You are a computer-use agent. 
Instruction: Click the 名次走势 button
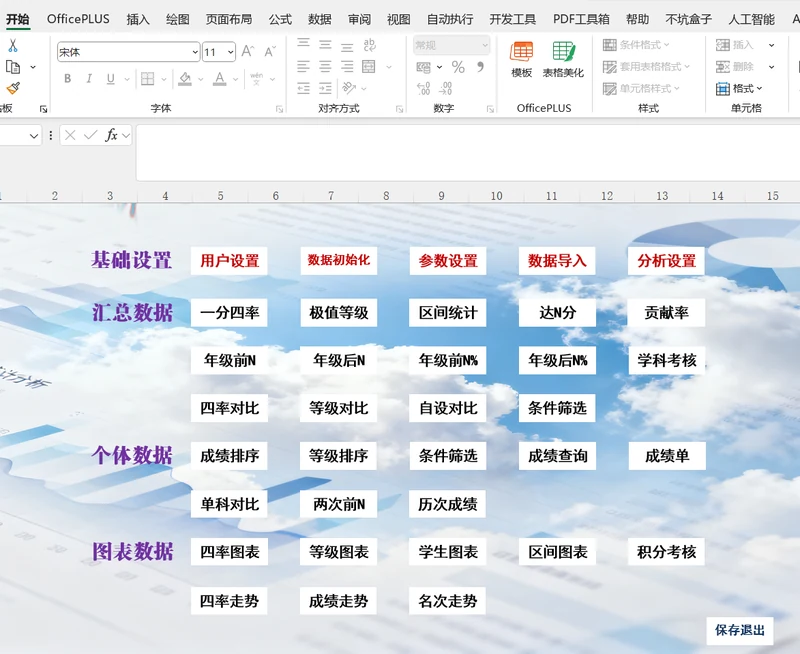(447, 600)
